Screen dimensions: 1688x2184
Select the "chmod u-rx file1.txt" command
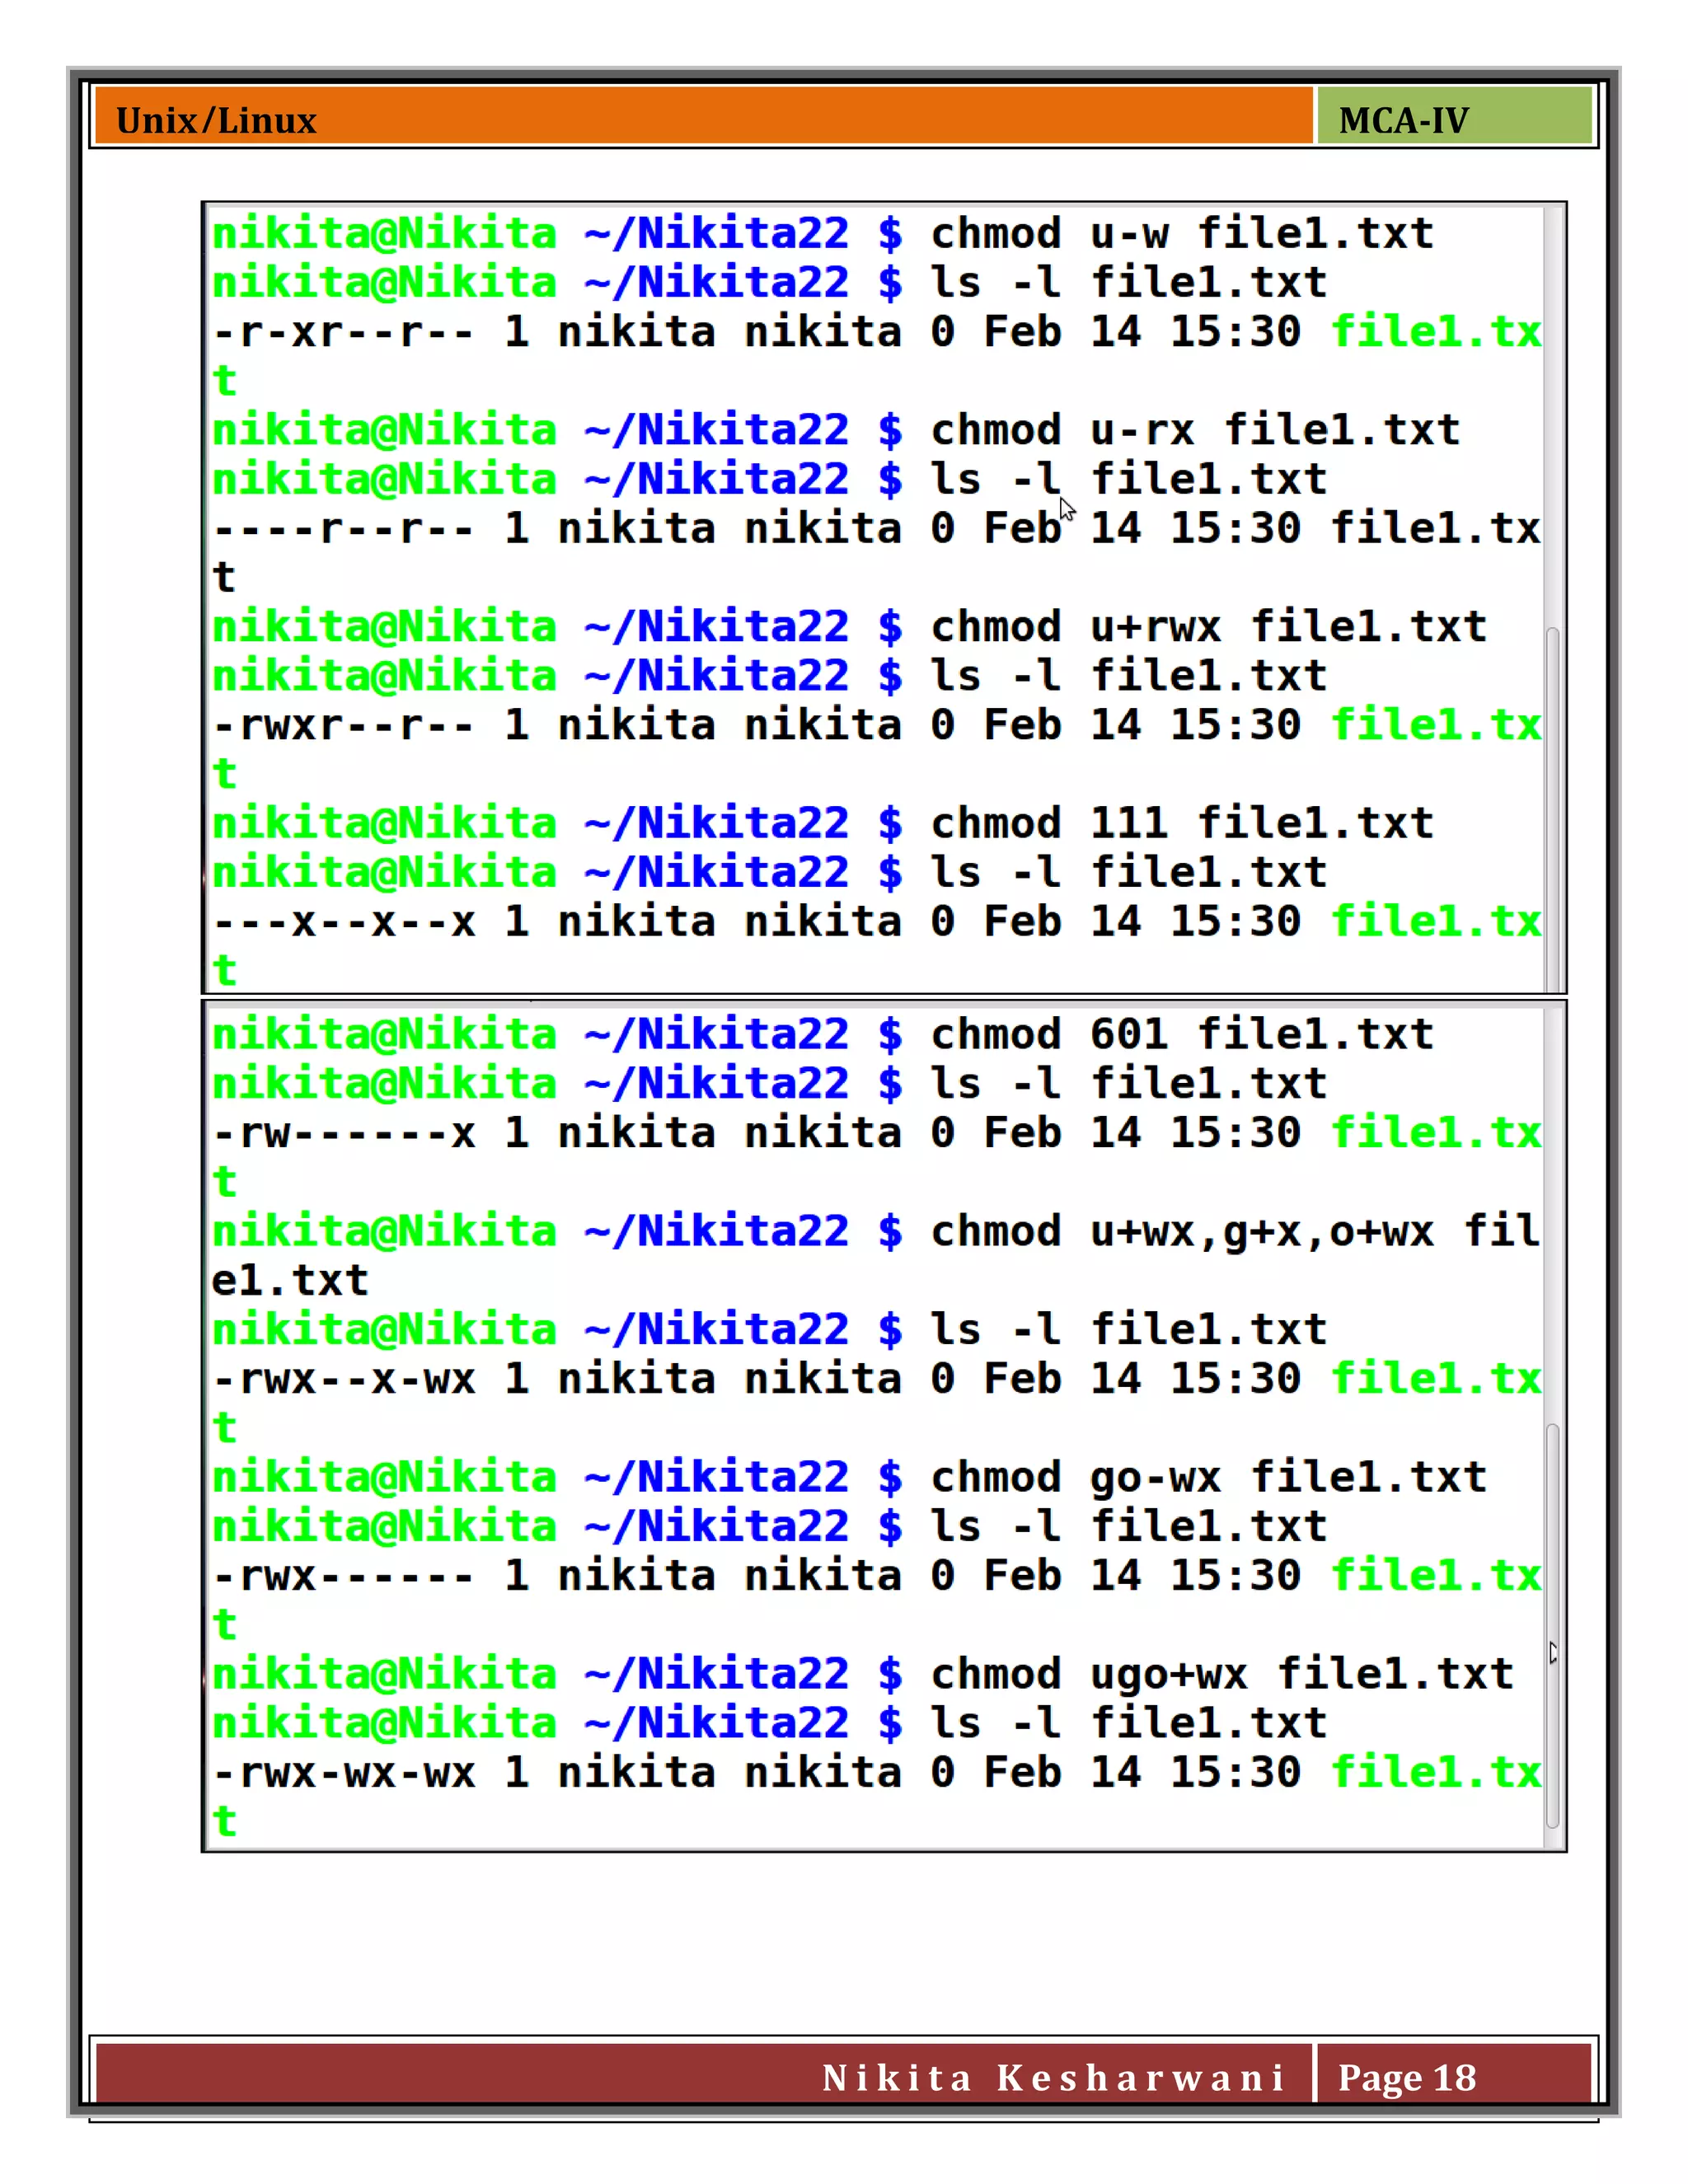point(1195,431)
